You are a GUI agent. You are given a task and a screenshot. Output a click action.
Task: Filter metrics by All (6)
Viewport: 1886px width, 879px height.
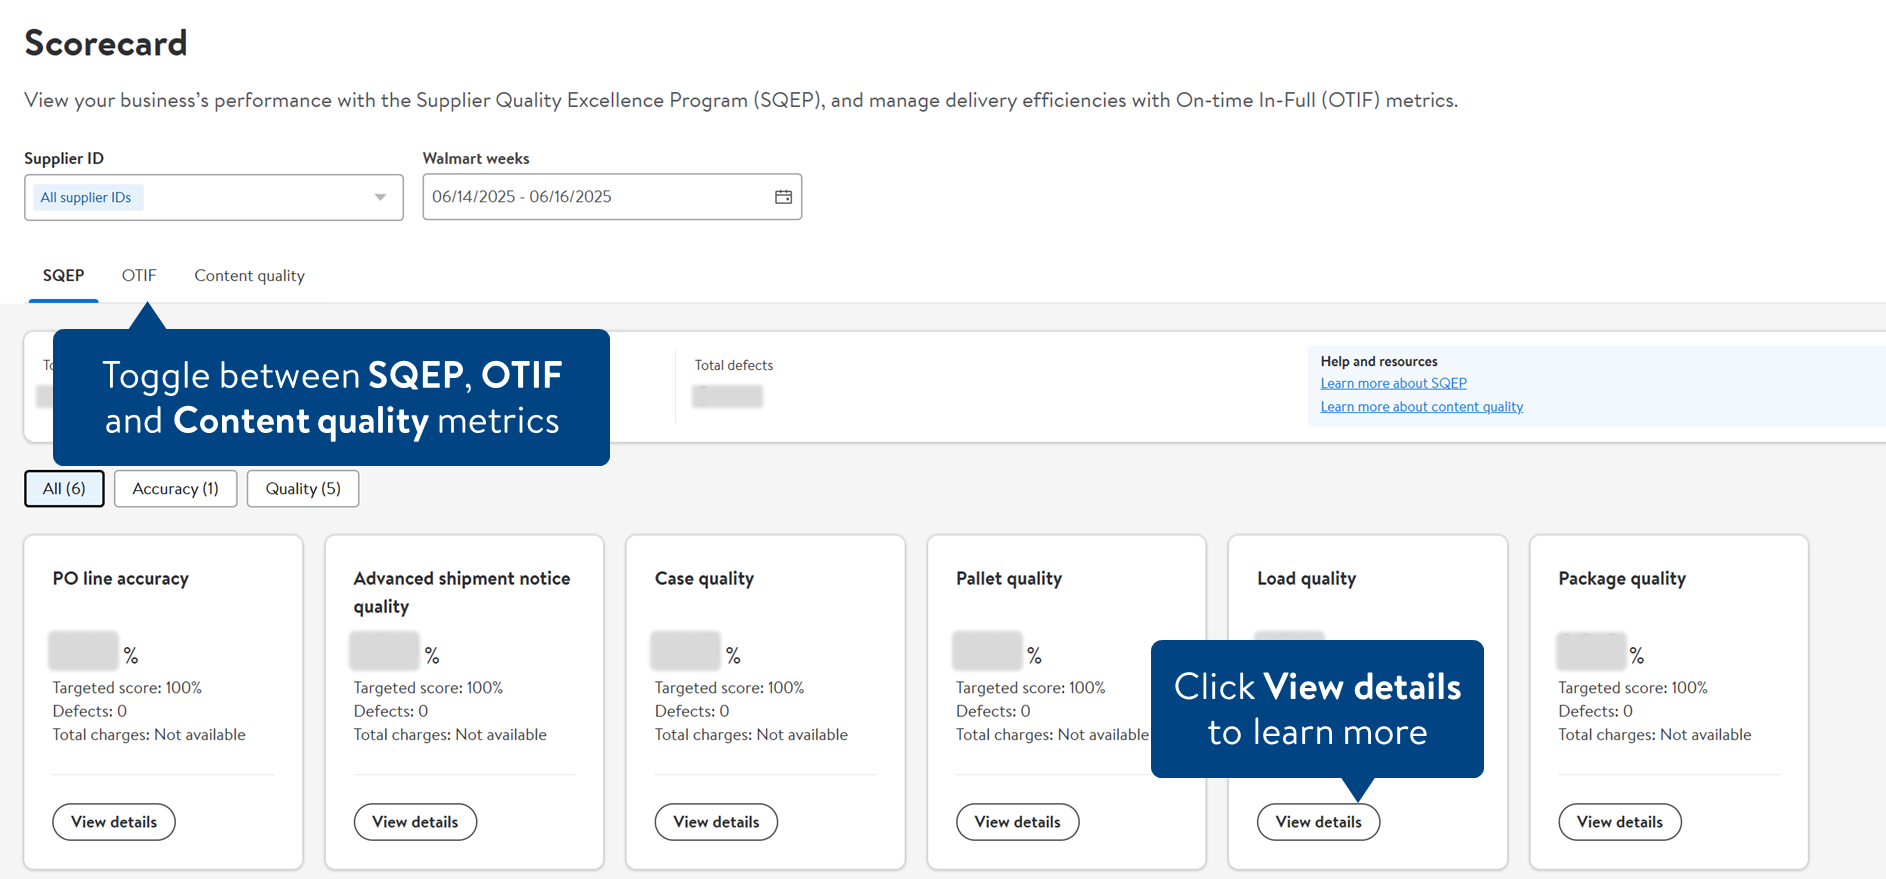64,489
